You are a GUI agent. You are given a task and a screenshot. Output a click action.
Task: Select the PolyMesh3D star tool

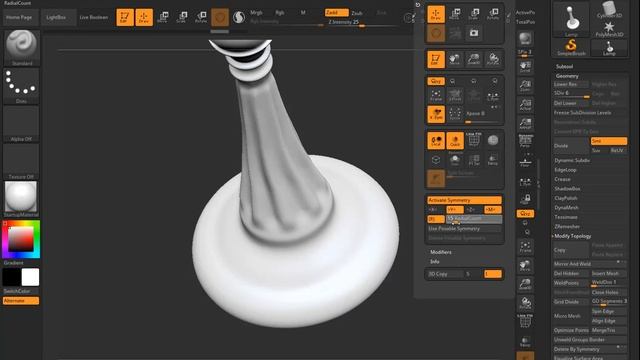point(609,29)
